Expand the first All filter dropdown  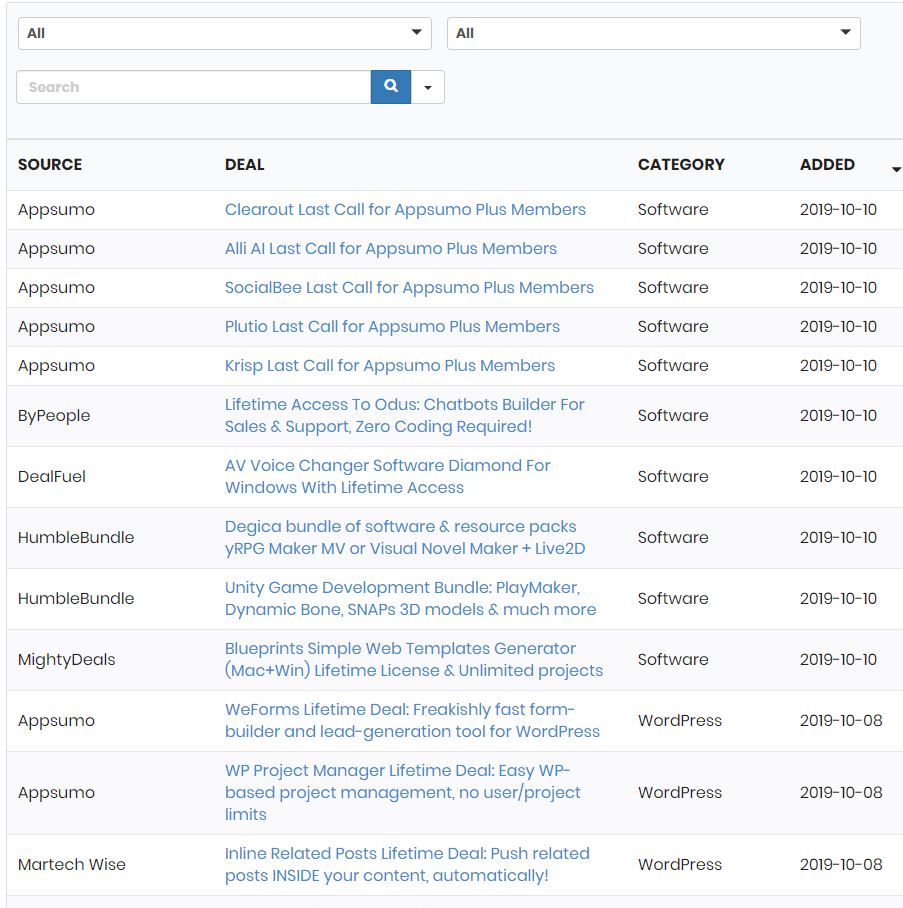225,33
